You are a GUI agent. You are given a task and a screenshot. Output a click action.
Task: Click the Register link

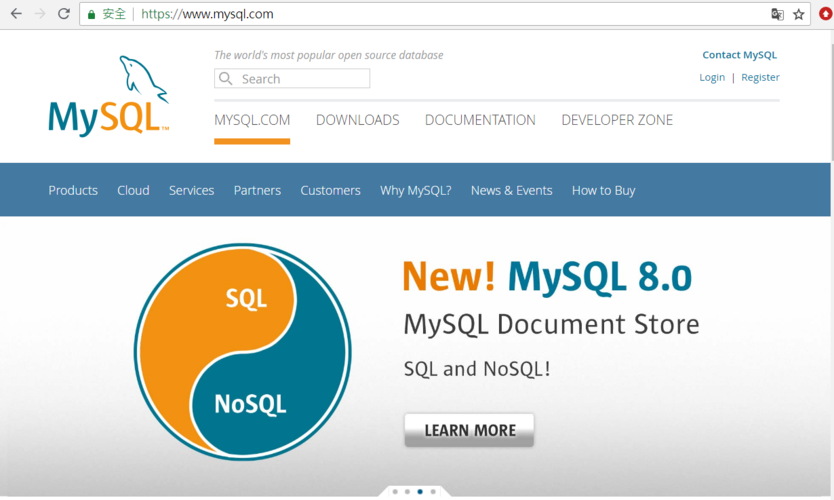coord(760,77)
